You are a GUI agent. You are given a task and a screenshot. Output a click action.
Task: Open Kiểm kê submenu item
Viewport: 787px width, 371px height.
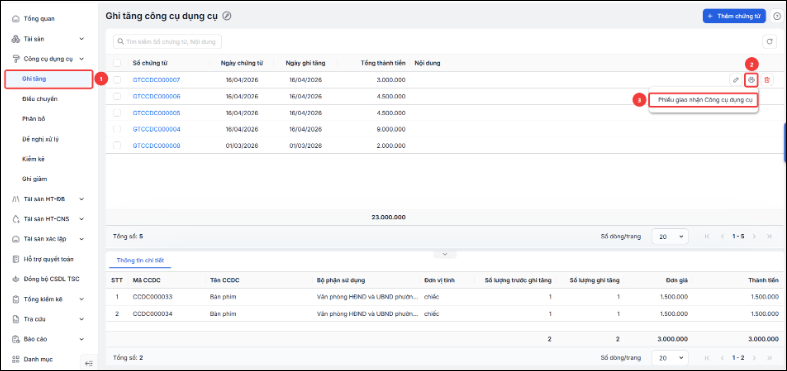33,159
